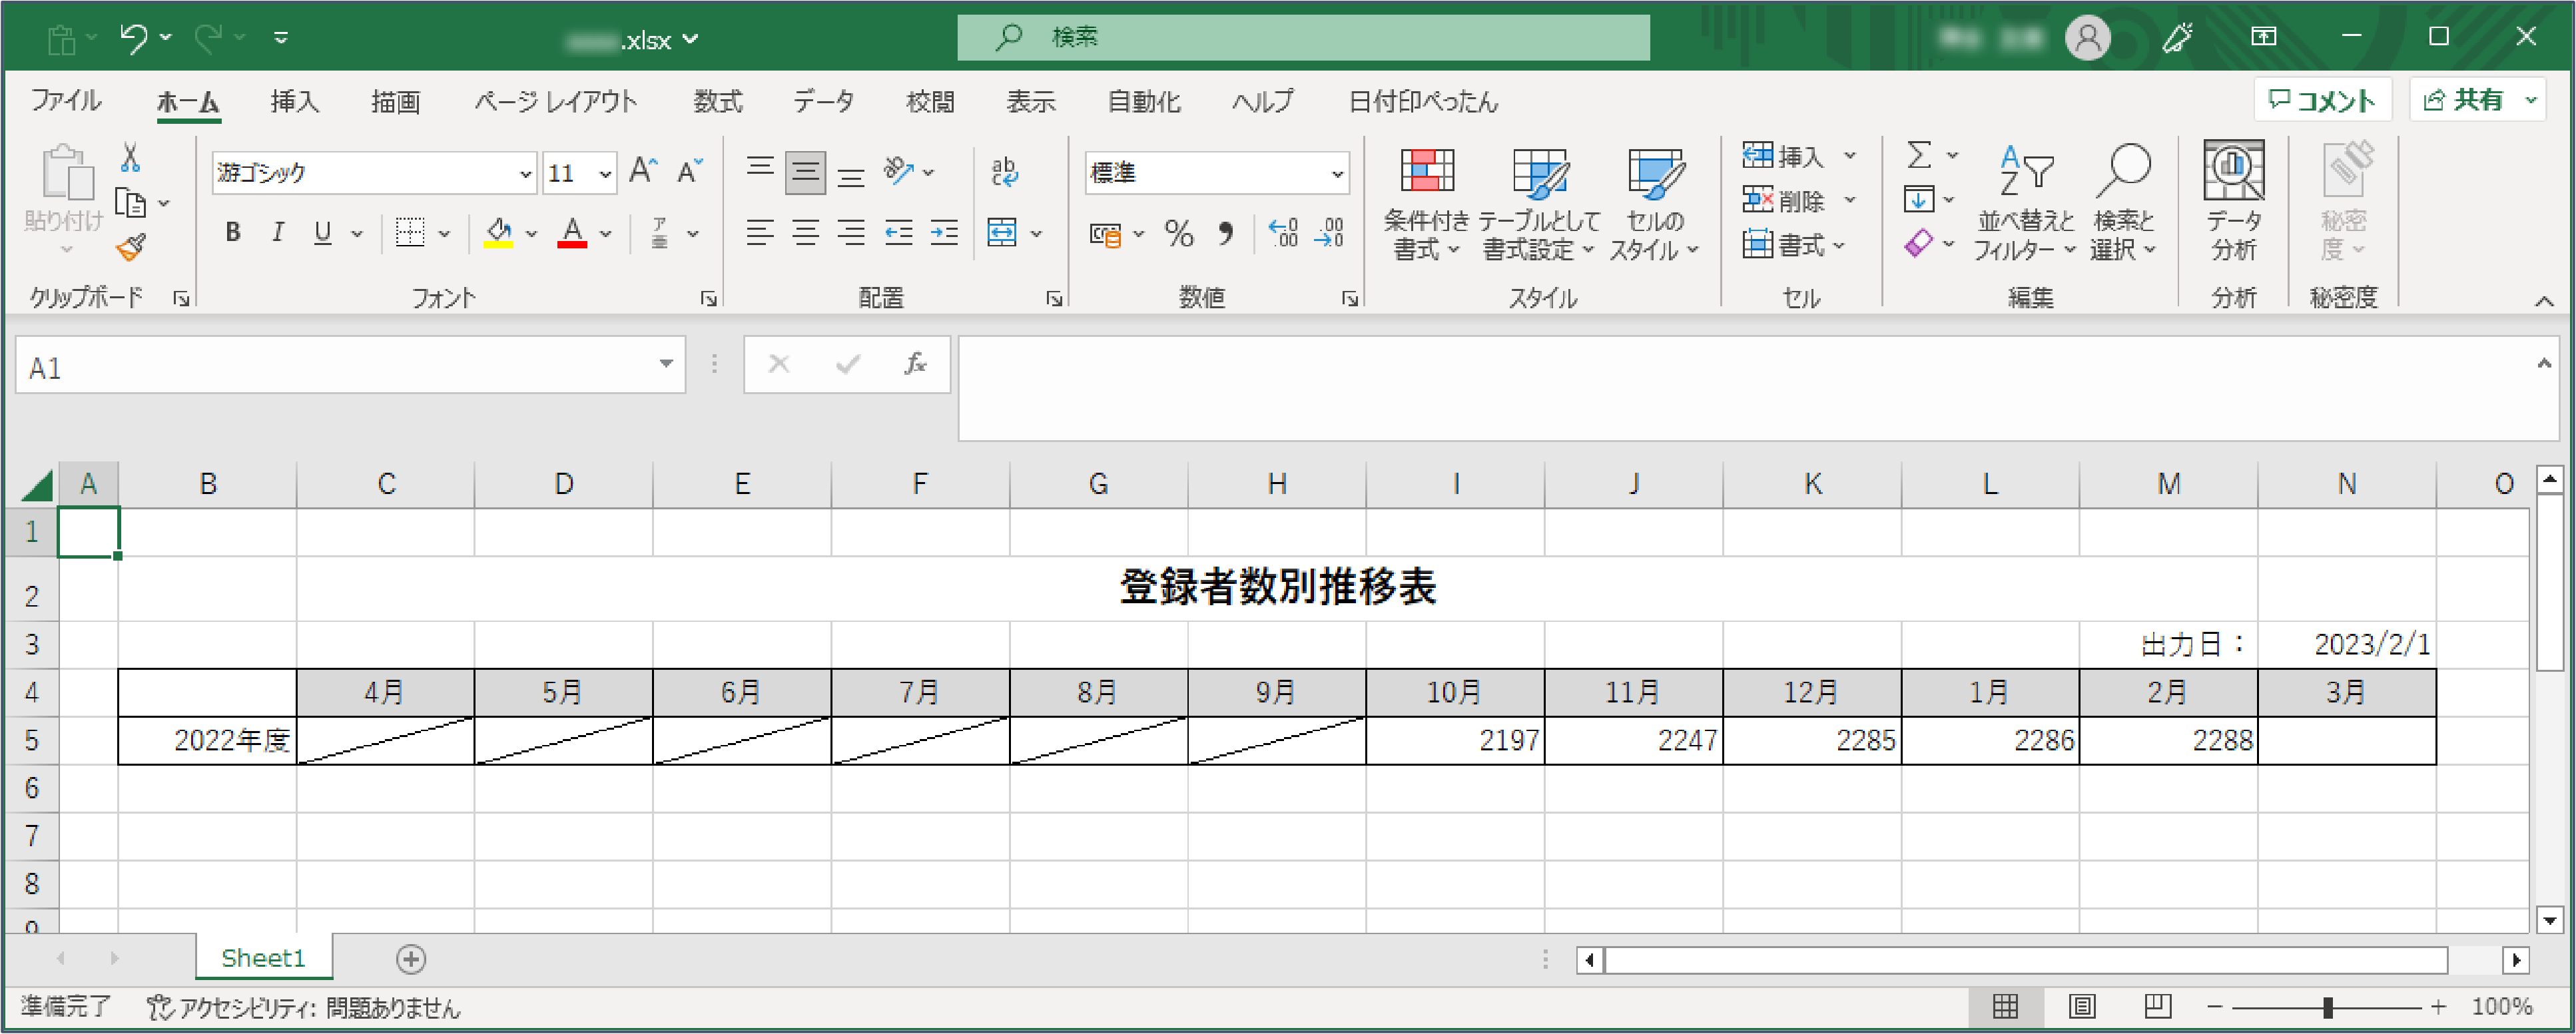Click the AutoSum sigma icon

[1918, 155]
